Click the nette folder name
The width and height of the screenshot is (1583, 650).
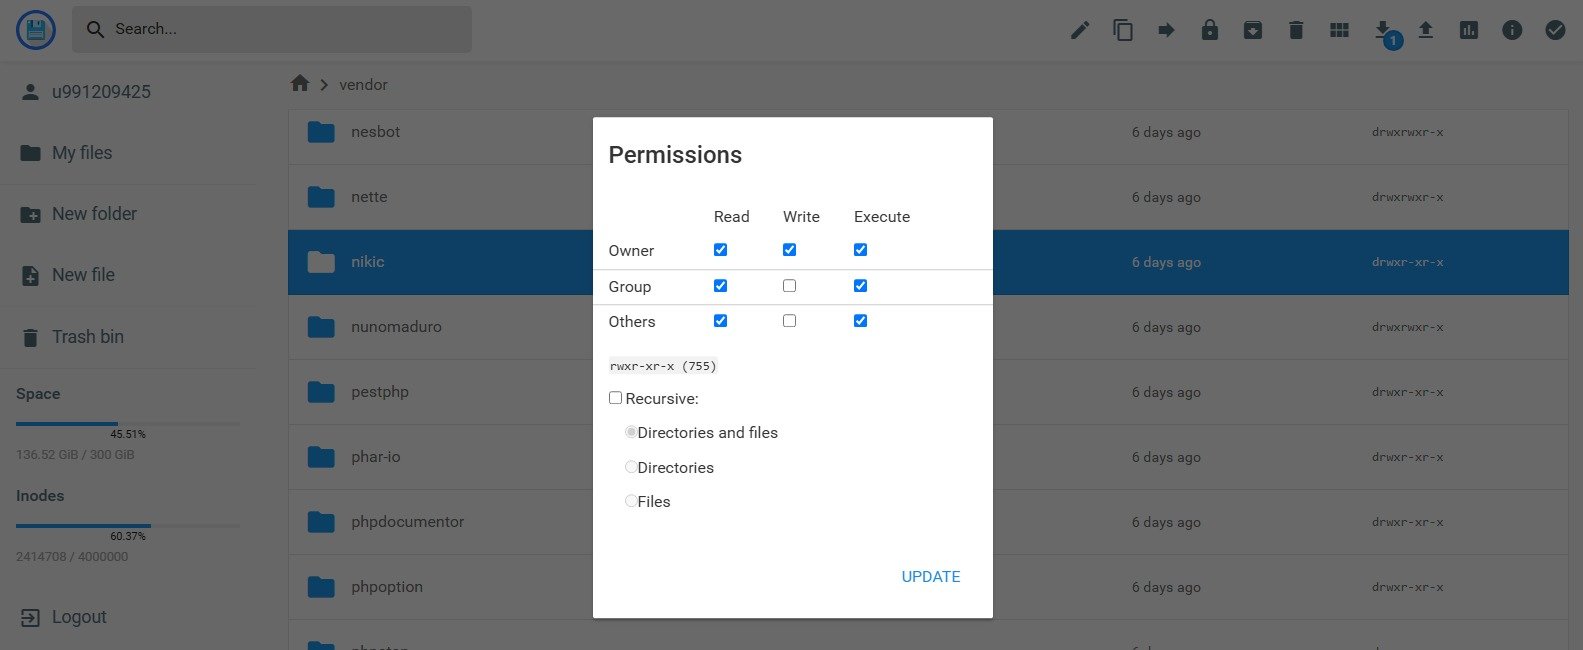coord(369,197)
